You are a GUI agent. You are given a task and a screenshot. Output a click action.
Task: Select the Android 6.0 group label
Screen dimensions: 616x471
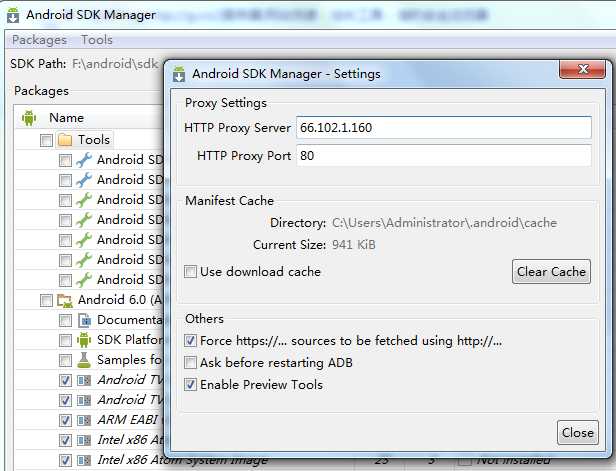(120, 300)
